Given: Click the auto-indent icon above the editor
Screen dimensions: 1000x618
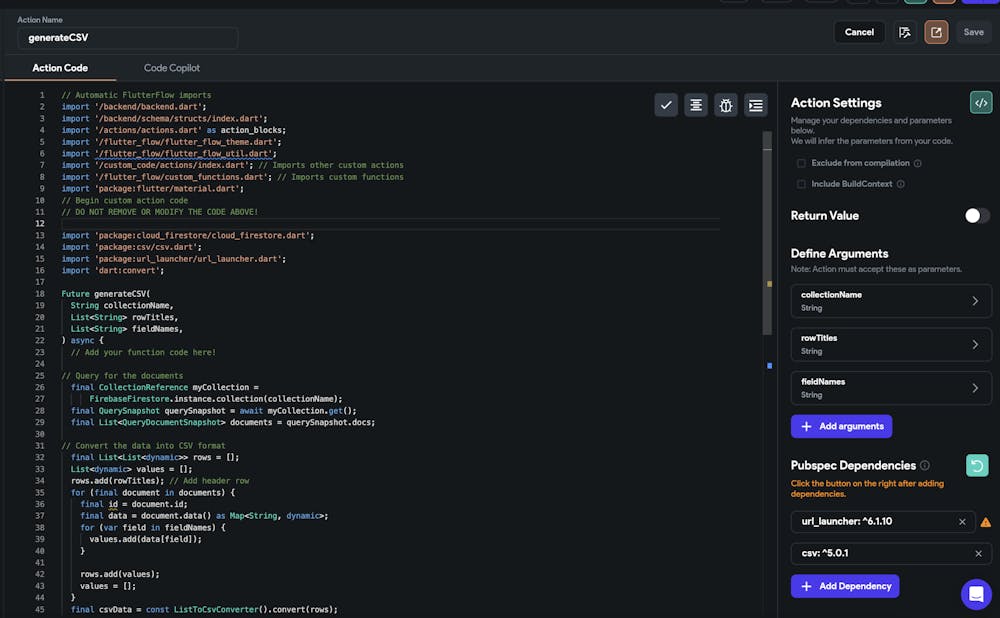Looking at the screenshot, I should (x=756, y=104).
